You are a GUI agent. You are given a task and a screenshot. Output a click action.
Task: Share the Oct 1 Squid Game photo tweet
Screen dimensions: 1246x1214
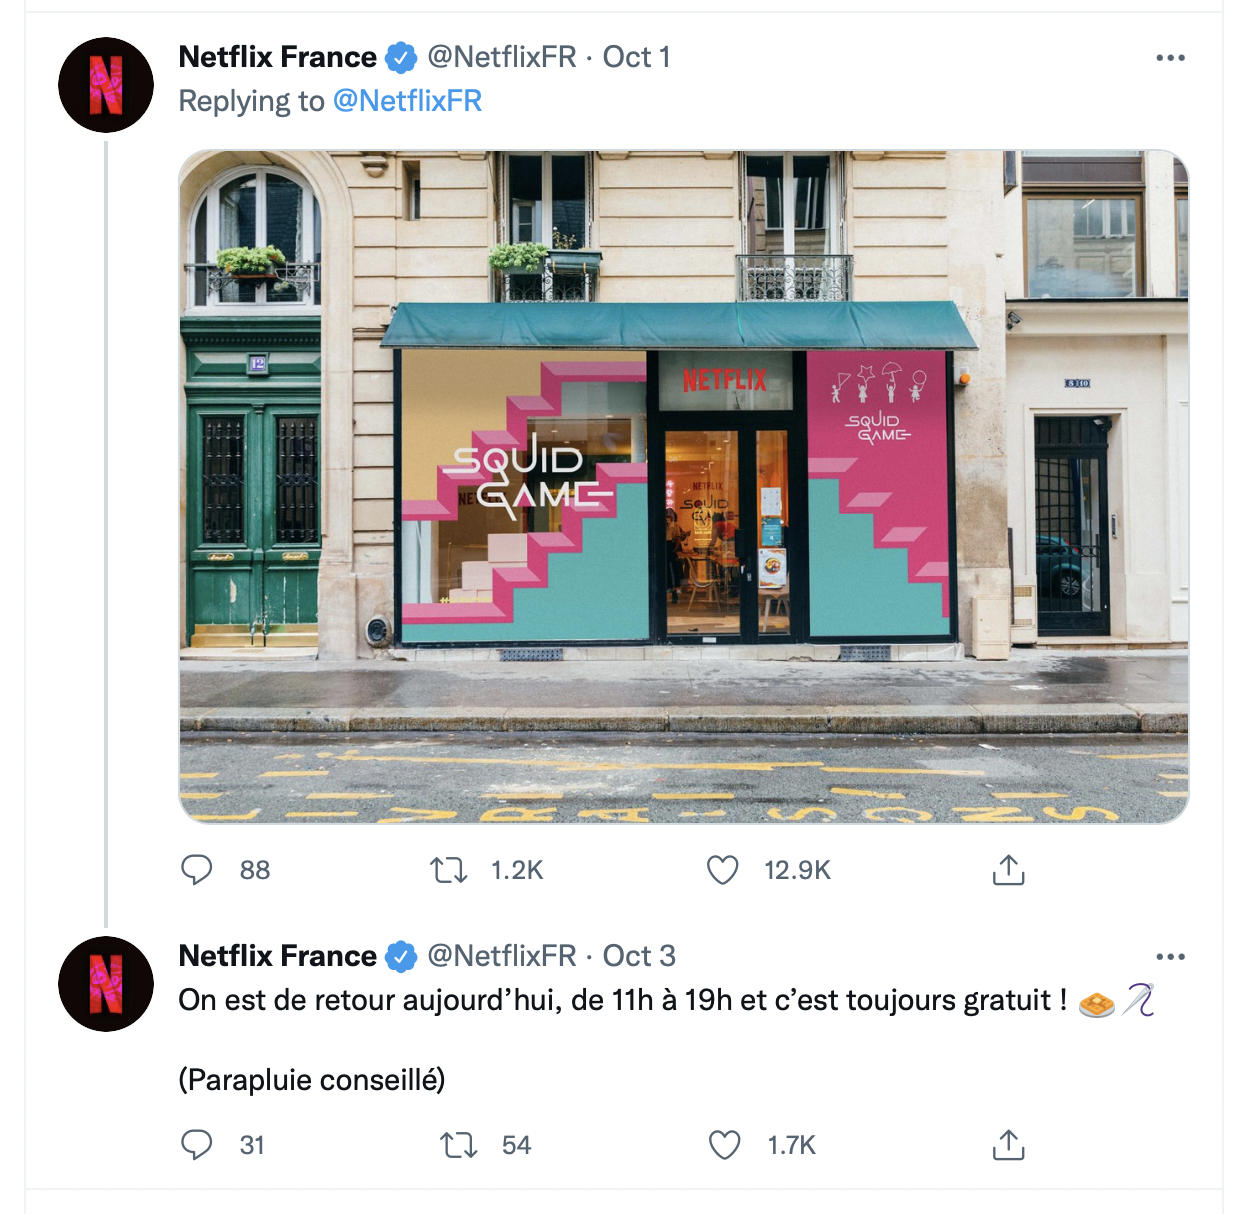1008,870
